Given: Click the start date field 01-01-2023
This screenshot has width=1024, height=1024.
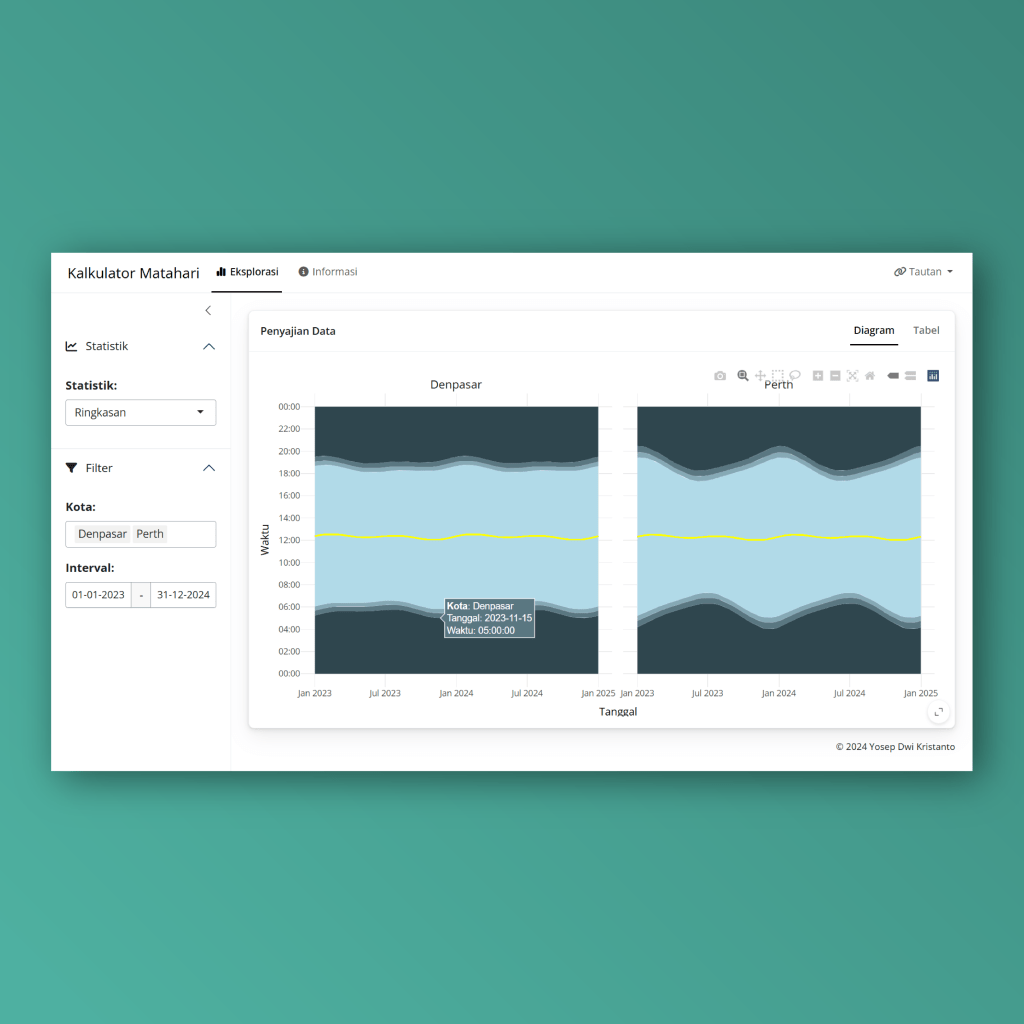Looking at the screenshot, I should [x=98, y=595].
